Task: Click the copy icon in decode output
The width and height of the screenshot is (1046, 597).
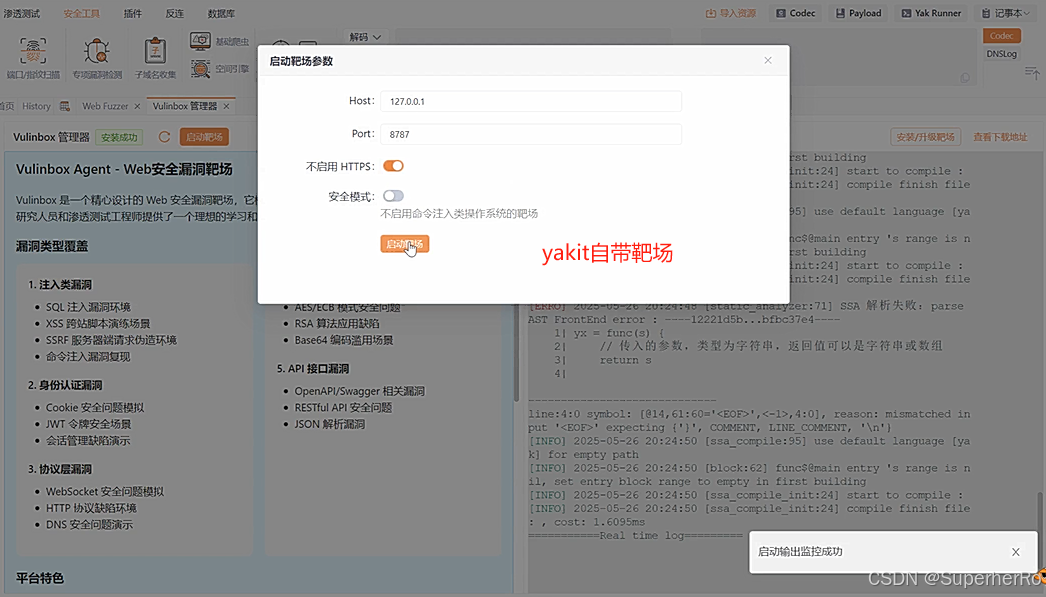Action: (x=965, y=78)
